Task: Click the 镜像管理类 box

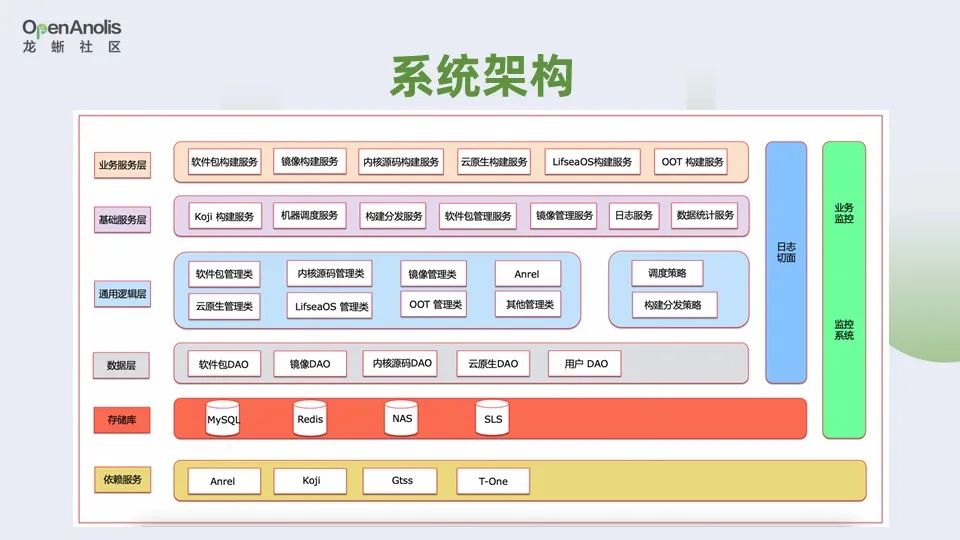Action: (x=433, y=274)
